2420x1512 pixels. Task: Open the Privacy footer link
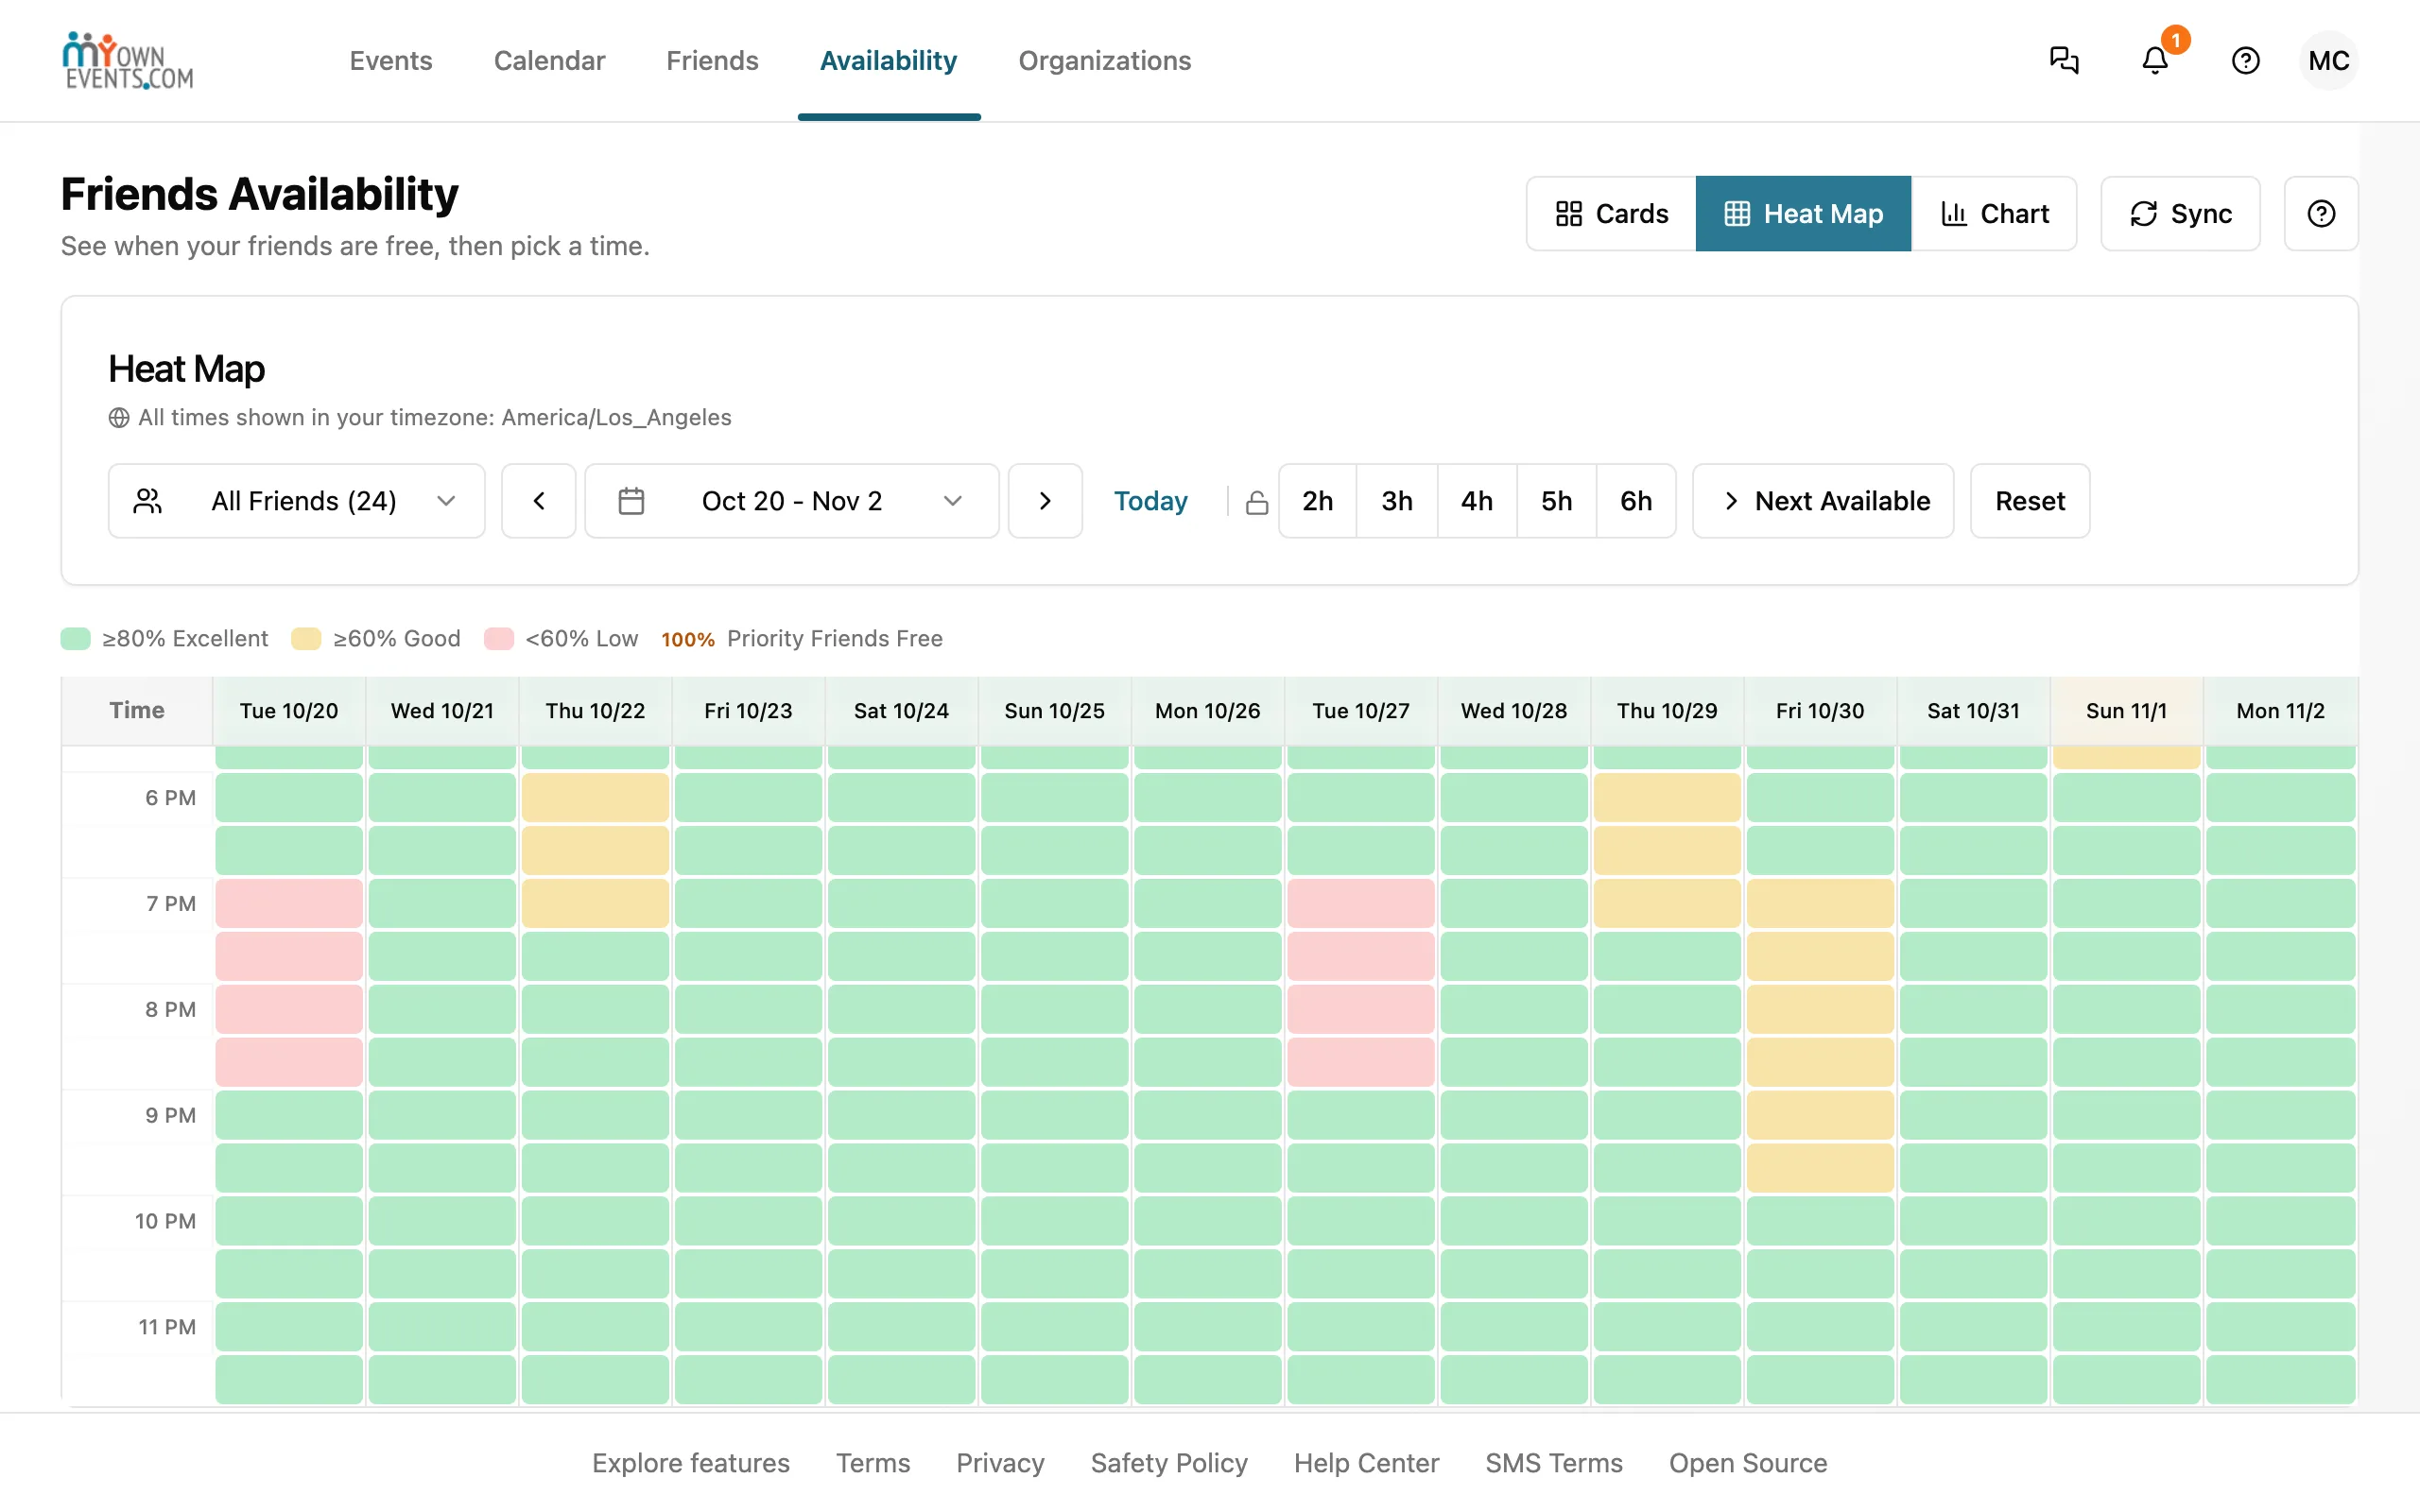1000,1463
